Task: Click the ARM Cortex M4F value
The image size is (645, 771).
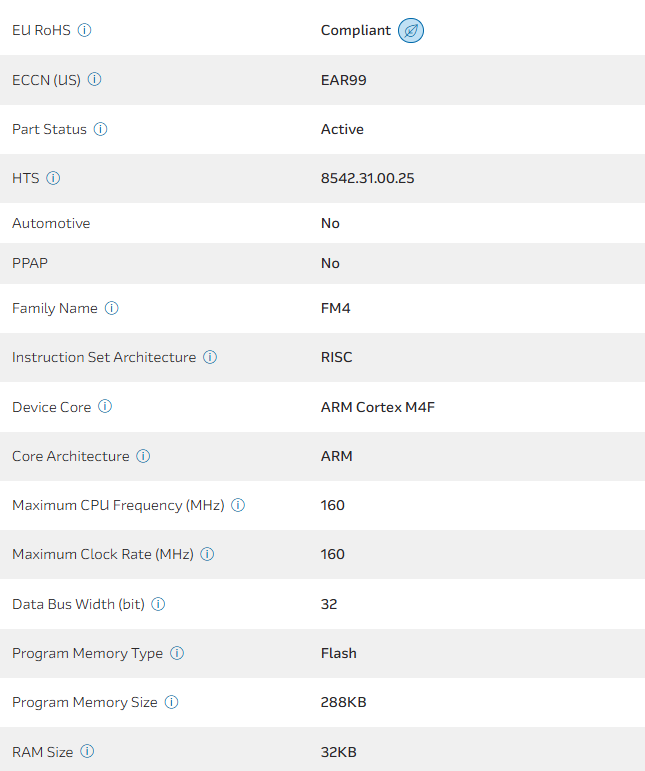Action: (377, 407)
